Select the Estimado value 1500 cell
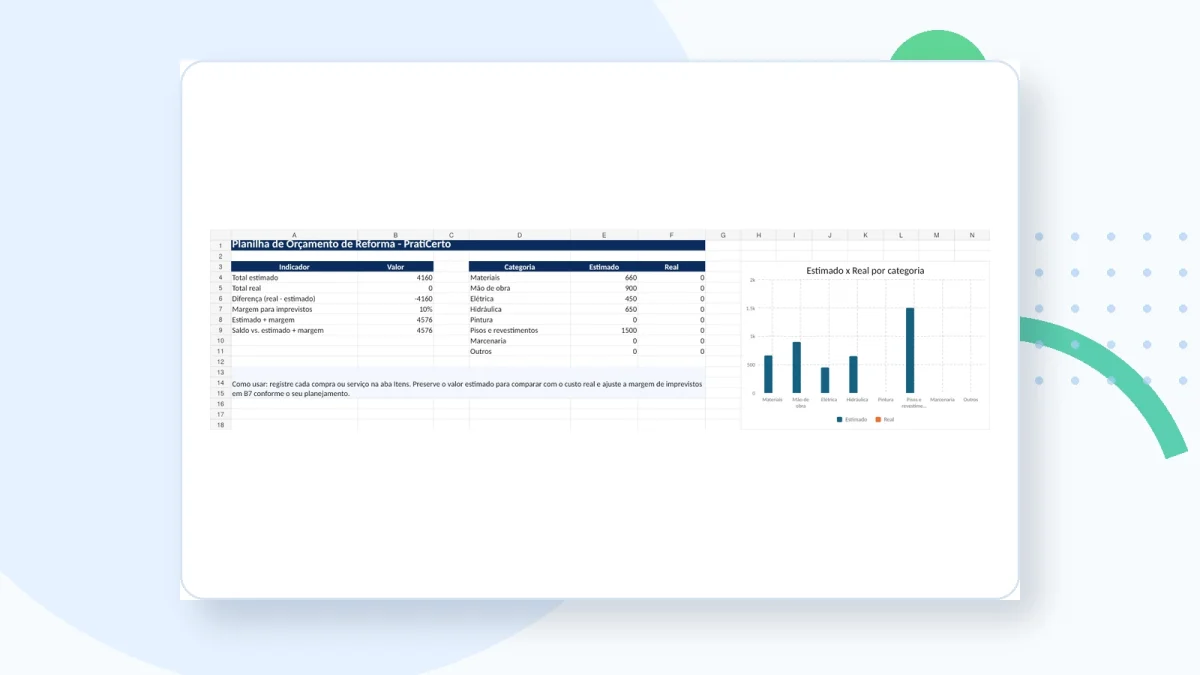Image resolution: width=1200 pixels, height=675 pixels. coord(604,330)
